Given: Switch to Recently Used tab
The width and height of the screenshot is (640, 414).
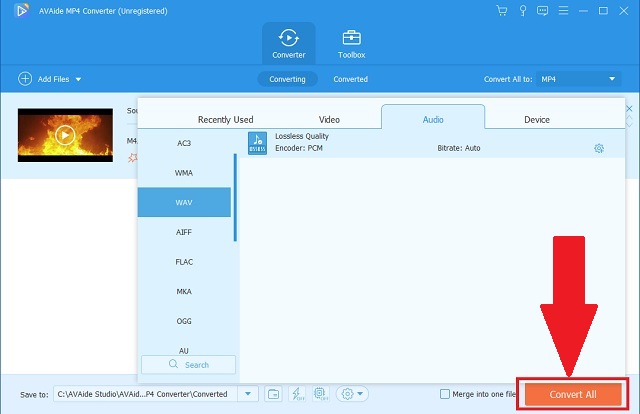Looking at the screenshot, I should tap(225, 120).
